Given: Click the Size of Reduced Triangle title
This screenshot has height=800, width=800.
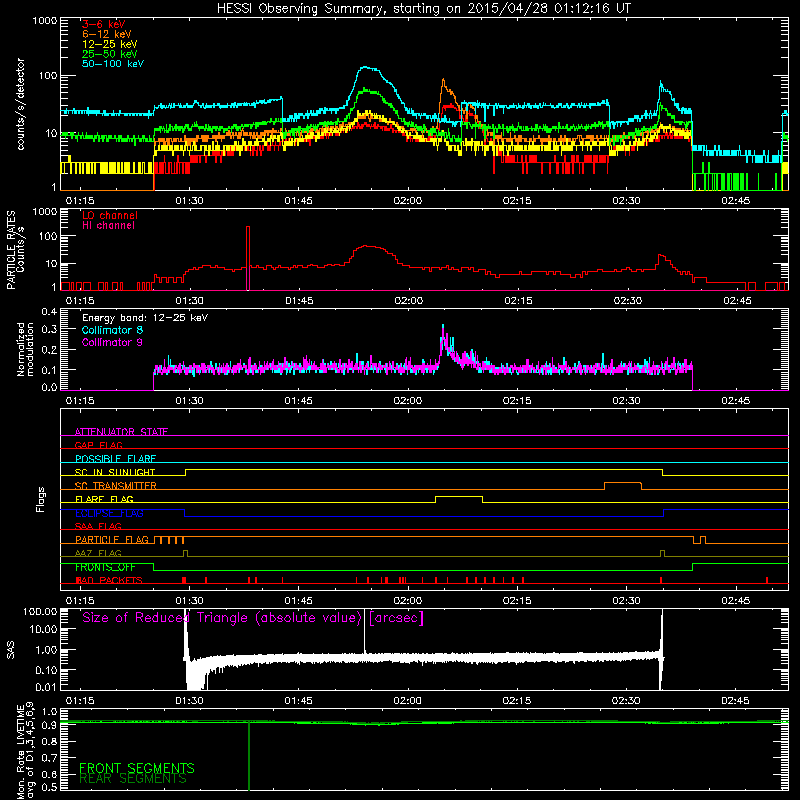Looking at the screenshot, I should 253,618.
